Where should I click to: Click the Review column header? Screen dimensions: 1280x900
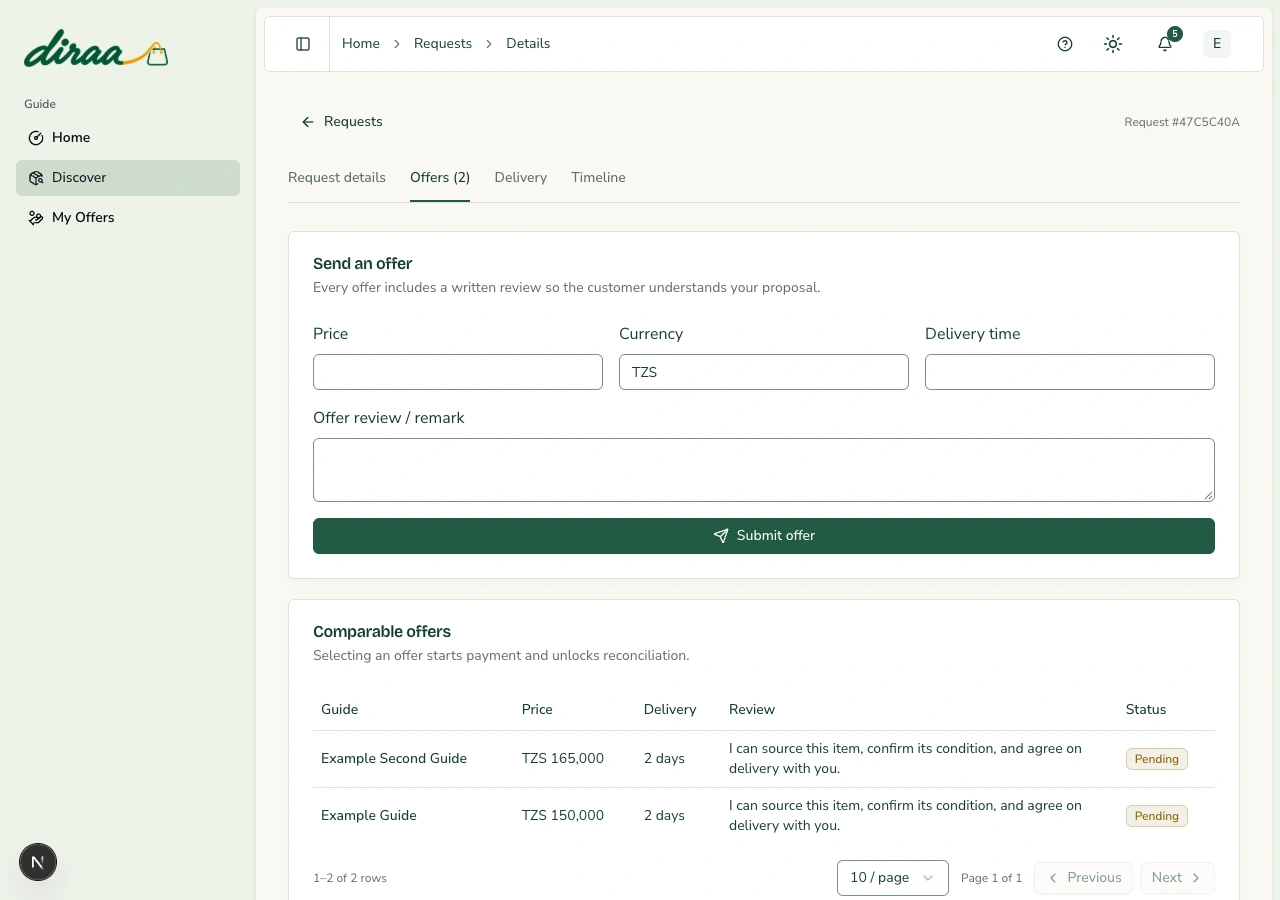[752, 710]
